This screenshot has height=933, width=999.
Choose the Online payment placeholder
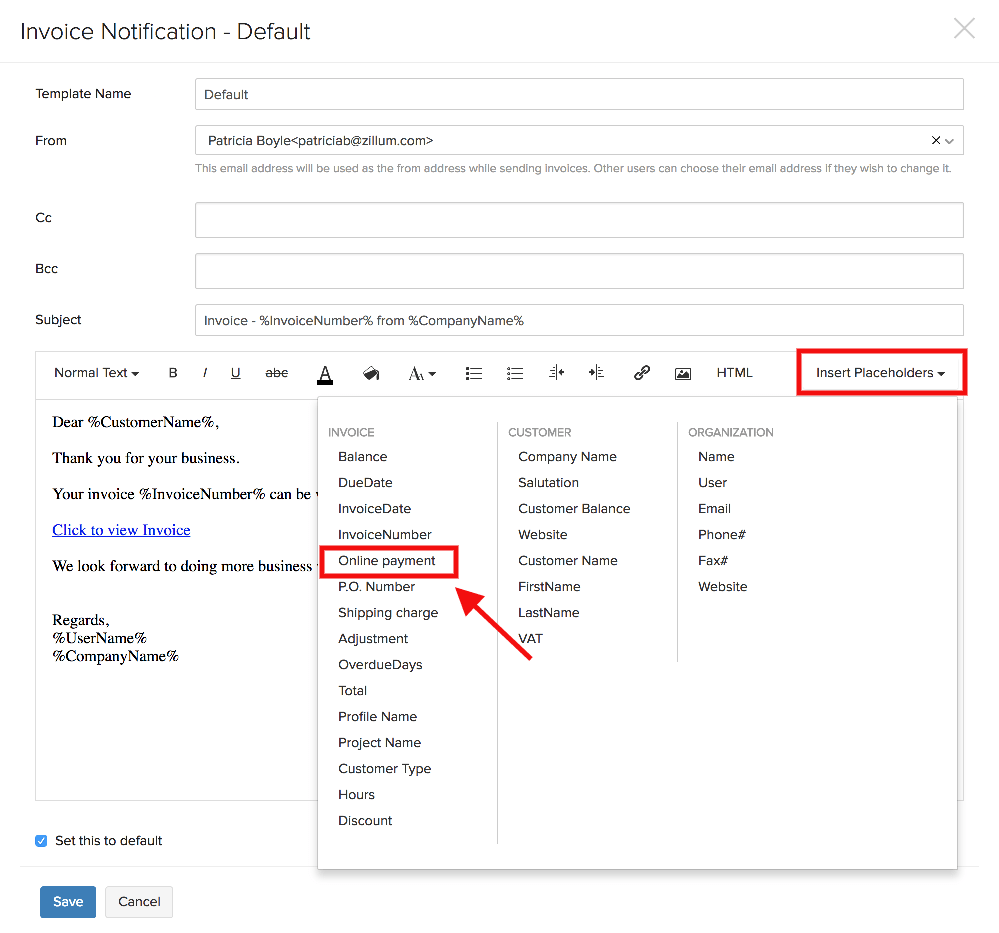click(387, 561)
